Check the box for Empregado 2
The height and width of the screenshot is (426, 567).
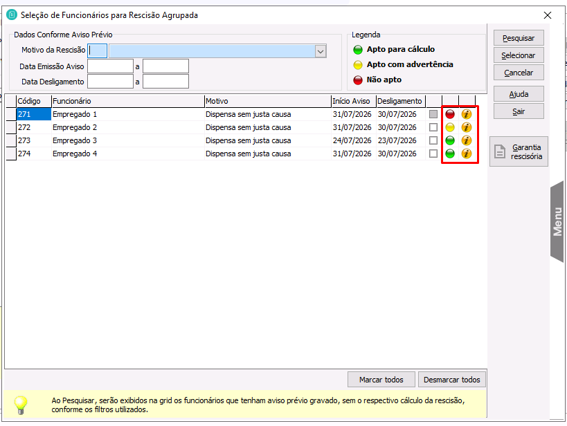[x=433, y=127]
